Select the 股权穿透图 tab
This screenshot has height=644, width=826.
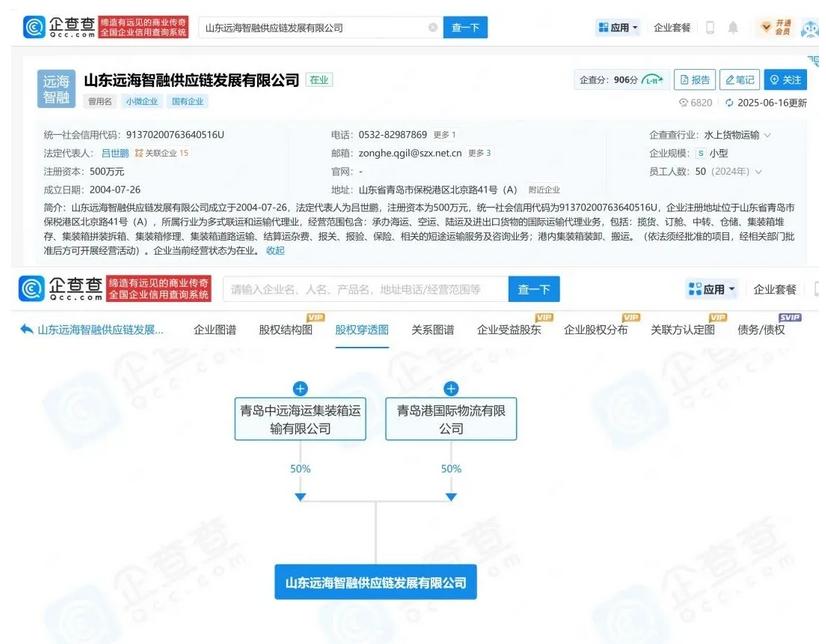(362, 330)
